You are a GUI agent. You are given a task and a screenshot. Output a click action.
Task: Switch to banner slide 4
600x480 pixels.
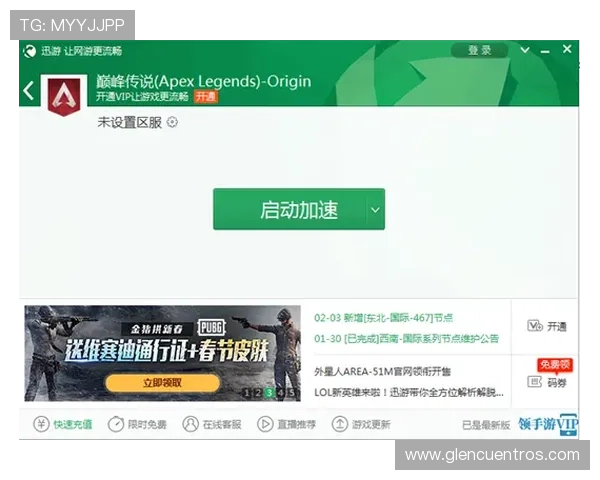(280, 393)
